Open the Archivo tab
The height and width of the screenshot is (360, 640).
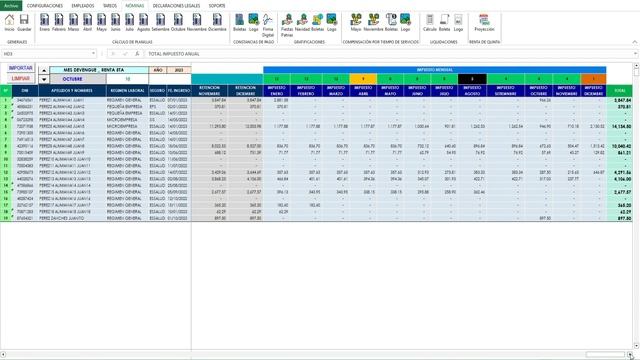pos(11,6)
